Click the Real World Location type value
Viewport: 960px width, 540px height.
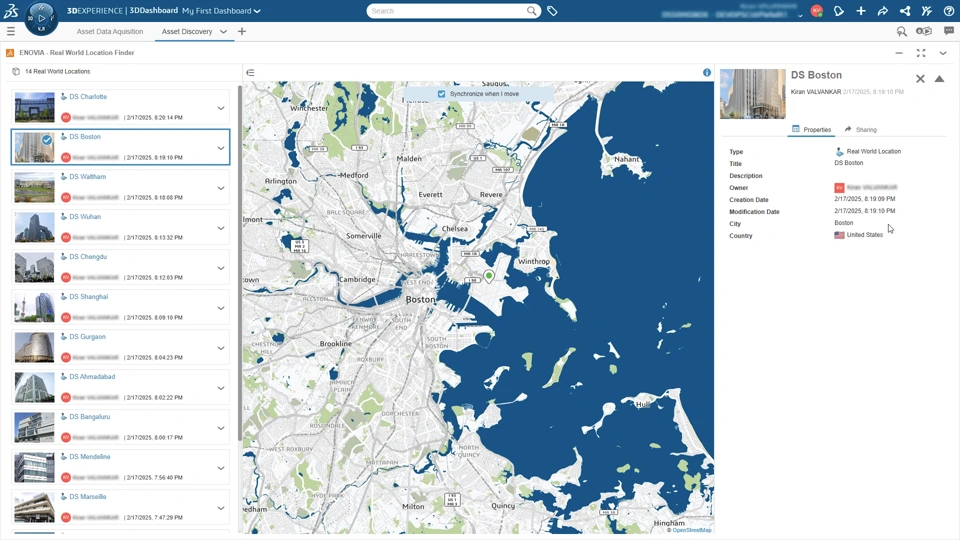click(x=874, y=151)
